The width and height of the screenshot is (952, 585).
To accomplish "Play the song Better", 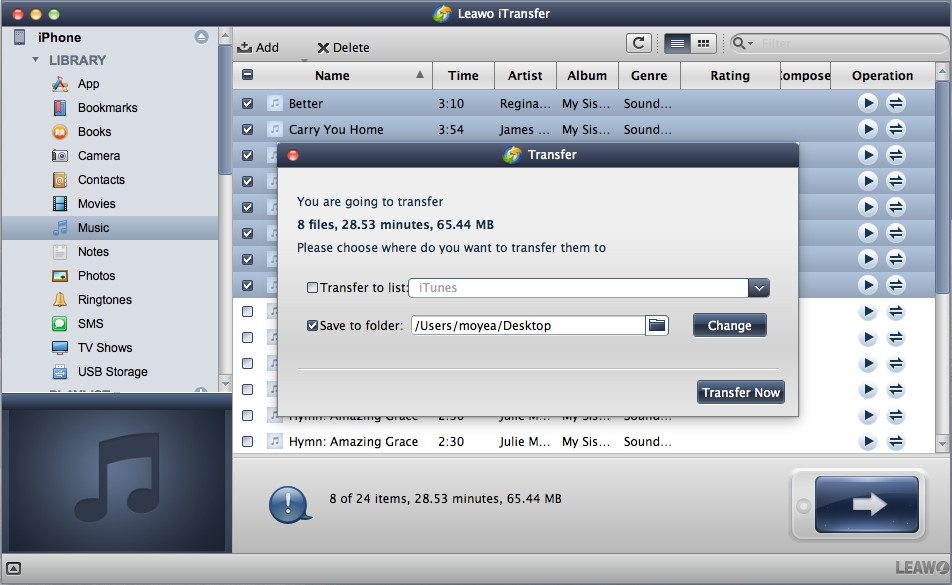I will [x=868, y=103].
